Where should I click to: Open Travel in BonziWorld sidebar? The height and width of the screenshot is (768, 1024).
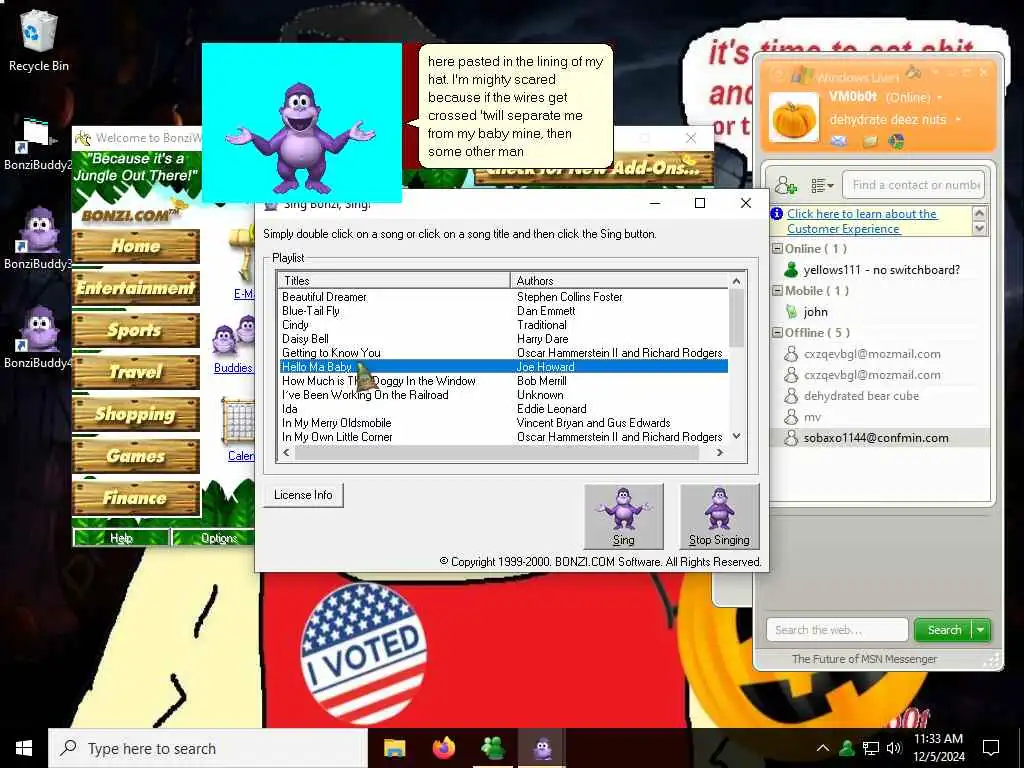[x=136, y=372]
